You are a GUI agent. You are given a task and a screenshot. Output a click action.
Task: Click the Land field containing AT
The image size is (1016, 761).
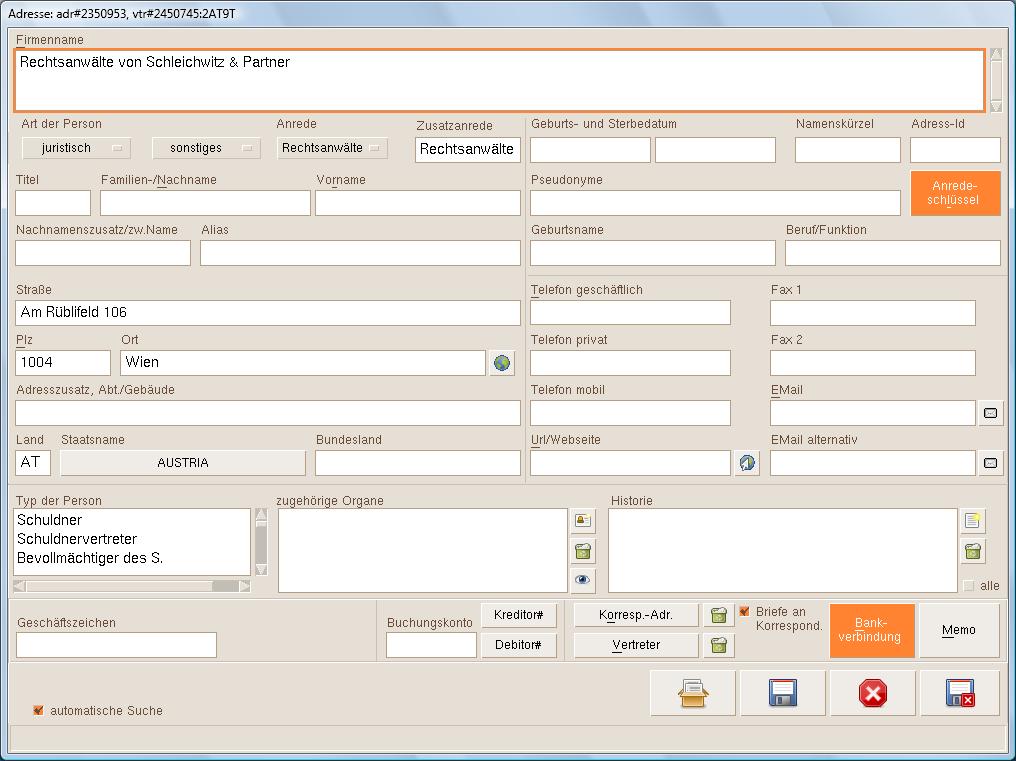click(x=33, y=463)
